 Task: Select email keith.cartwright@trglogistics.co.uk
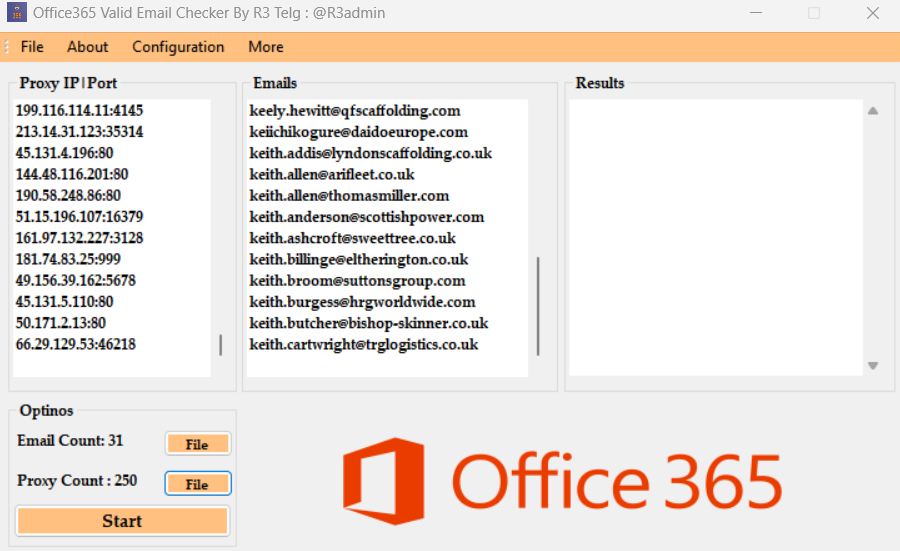[363, 344]
